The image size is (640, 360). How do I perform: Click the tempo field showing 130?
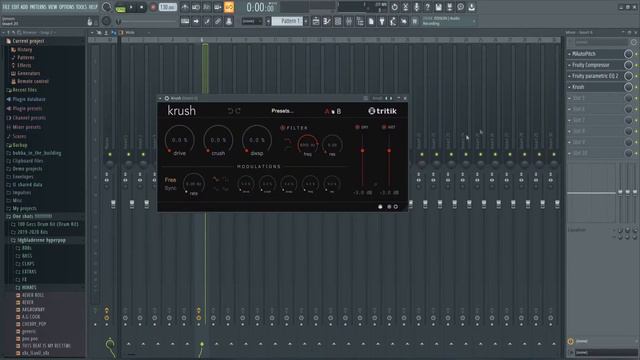[x=168, y=7]
